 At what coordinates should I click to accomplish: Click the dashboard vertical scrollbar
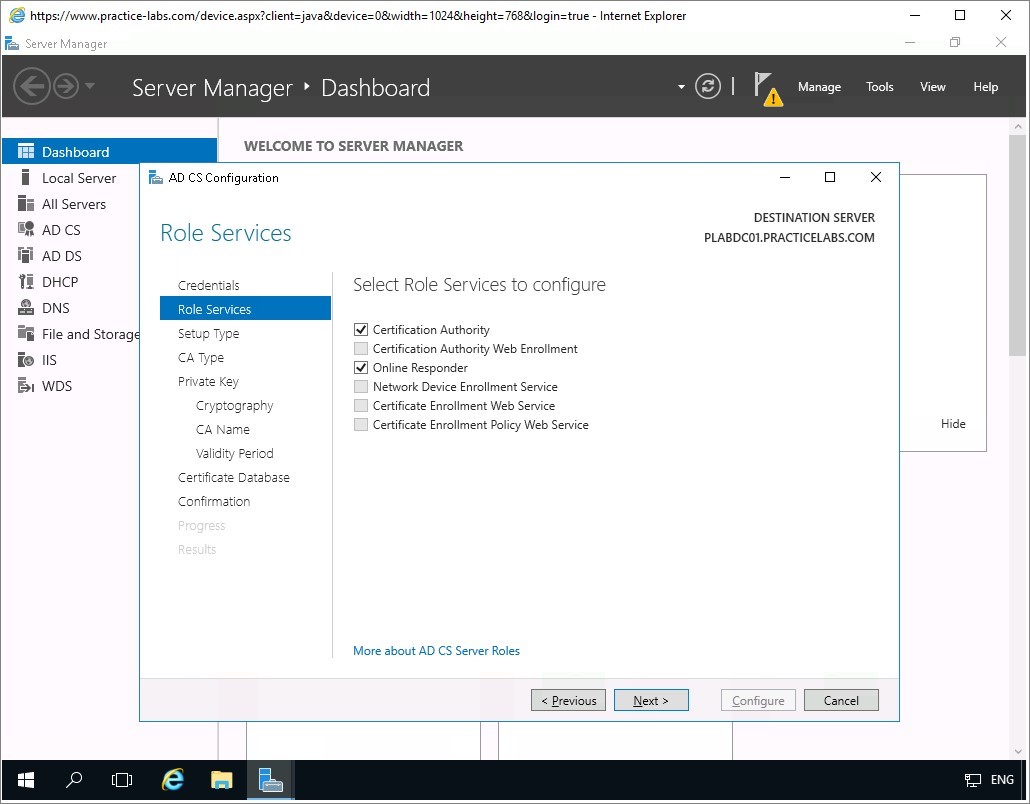(1018, 246)
